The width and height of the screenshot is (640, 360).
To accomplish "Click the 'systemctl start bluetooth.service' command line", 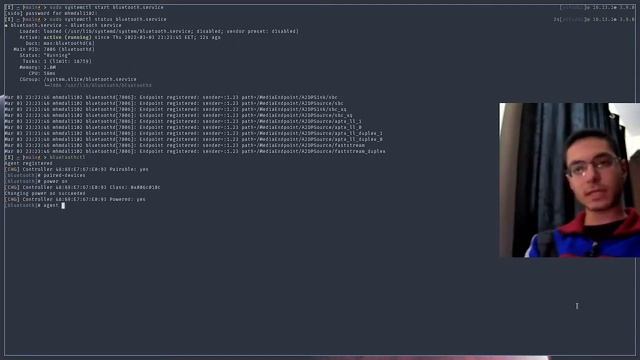I will coord(84,7).
